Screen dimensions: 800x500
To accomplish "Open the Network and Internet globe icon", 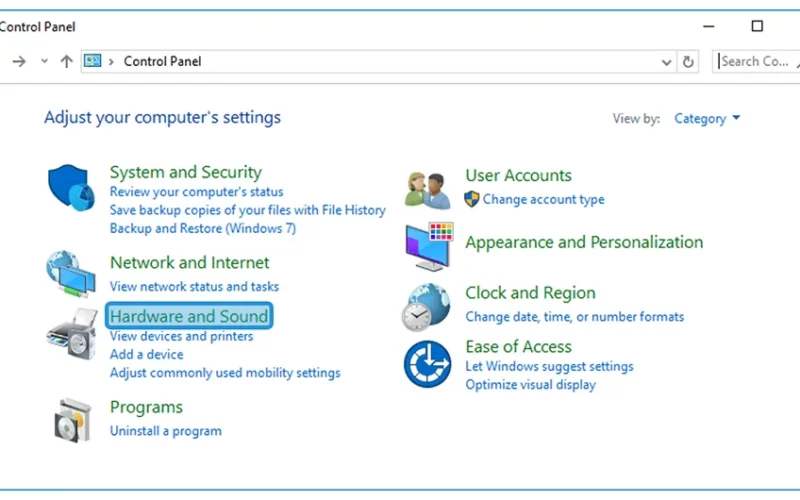I will (x=71, y=273).
